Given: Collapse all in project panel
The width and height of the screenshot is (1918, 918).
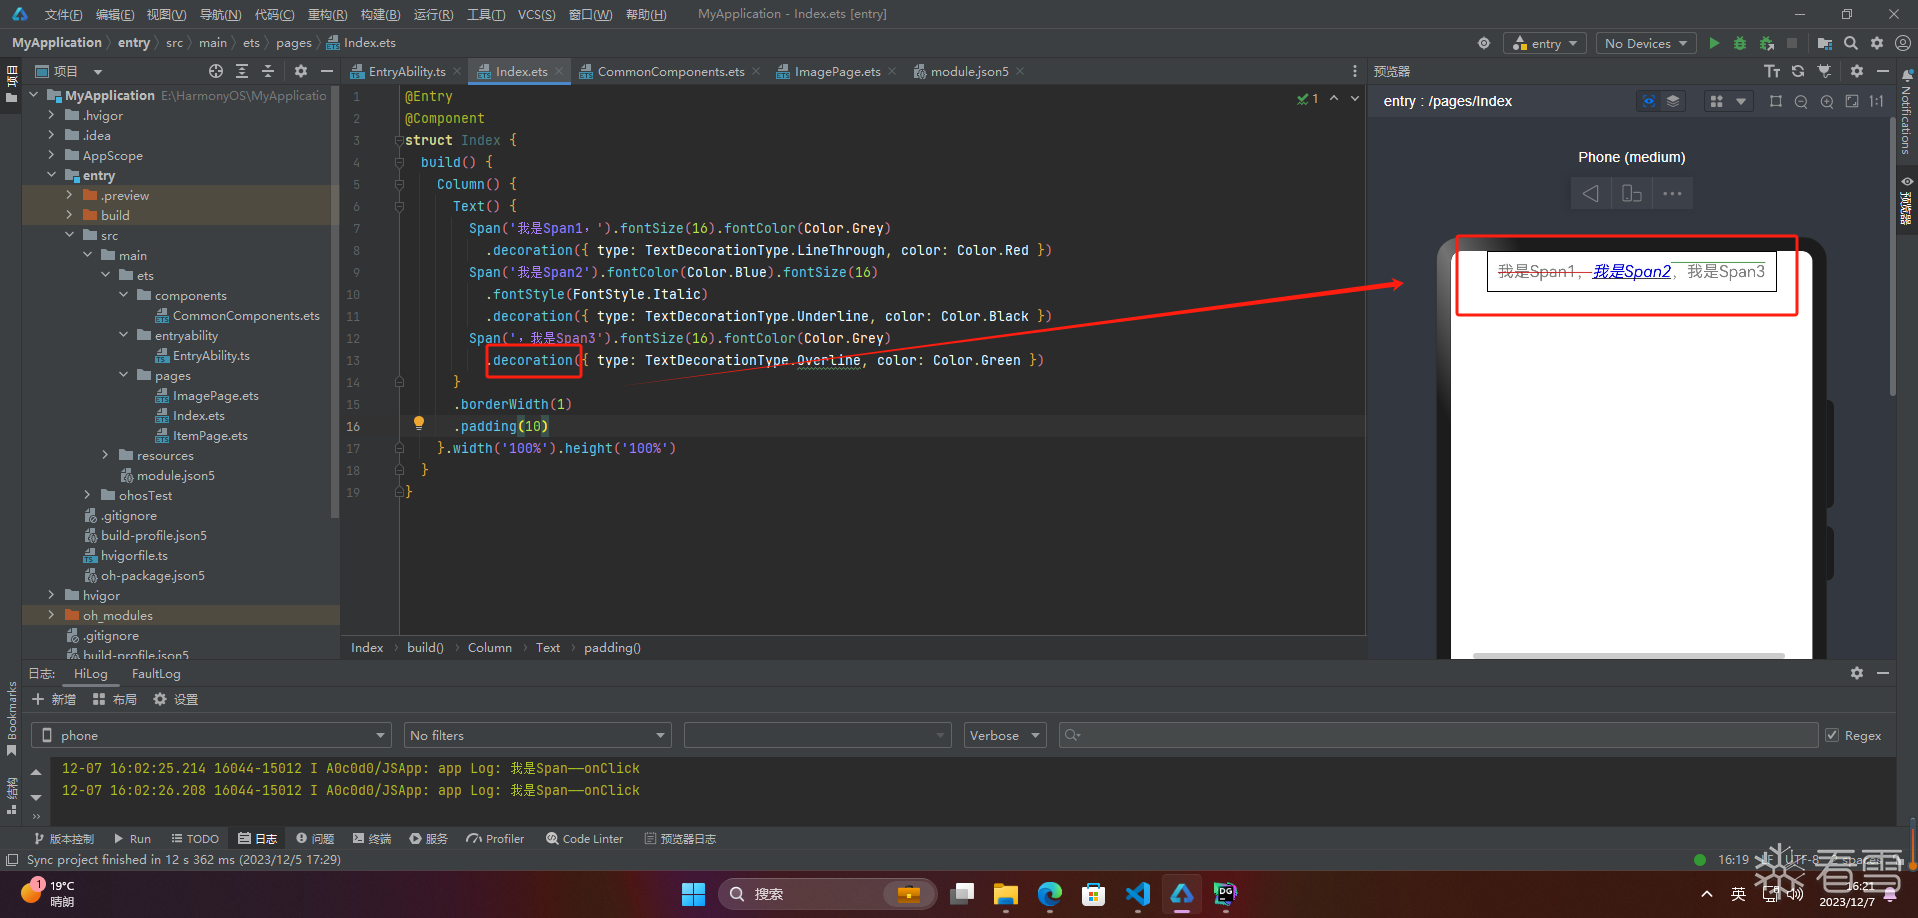Looking at the screenshot, I should click(x=268, y=71).
